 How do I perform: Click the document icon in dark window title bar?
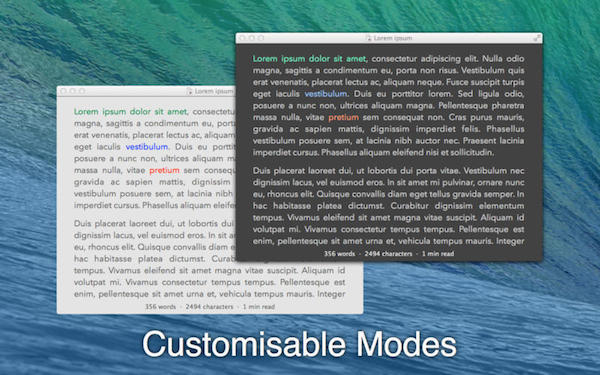368,38
